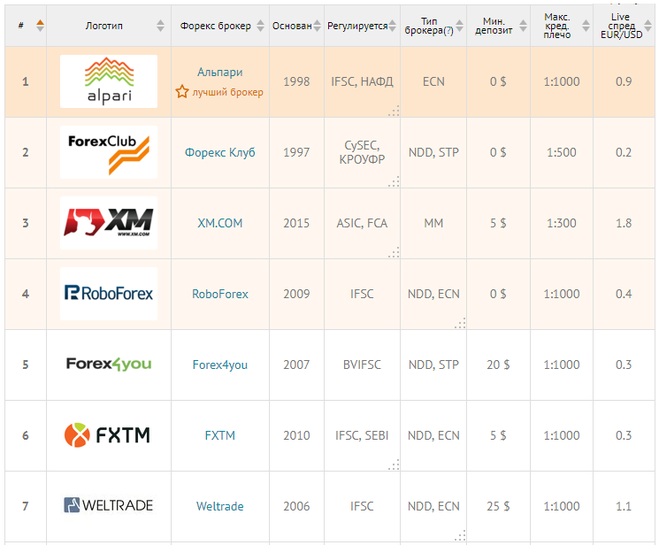Open the Weltrade broker name link
Viewport: 659px width, 545px height.
click(x=220, y=506)
